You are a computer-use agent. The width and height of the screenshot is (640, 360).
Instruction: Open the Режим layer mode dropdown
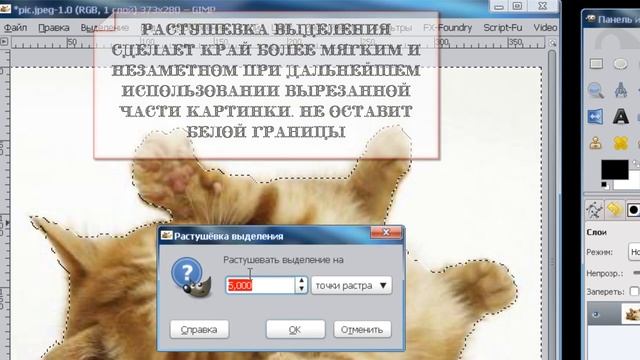pyautogui.click(x=634, y=252)
